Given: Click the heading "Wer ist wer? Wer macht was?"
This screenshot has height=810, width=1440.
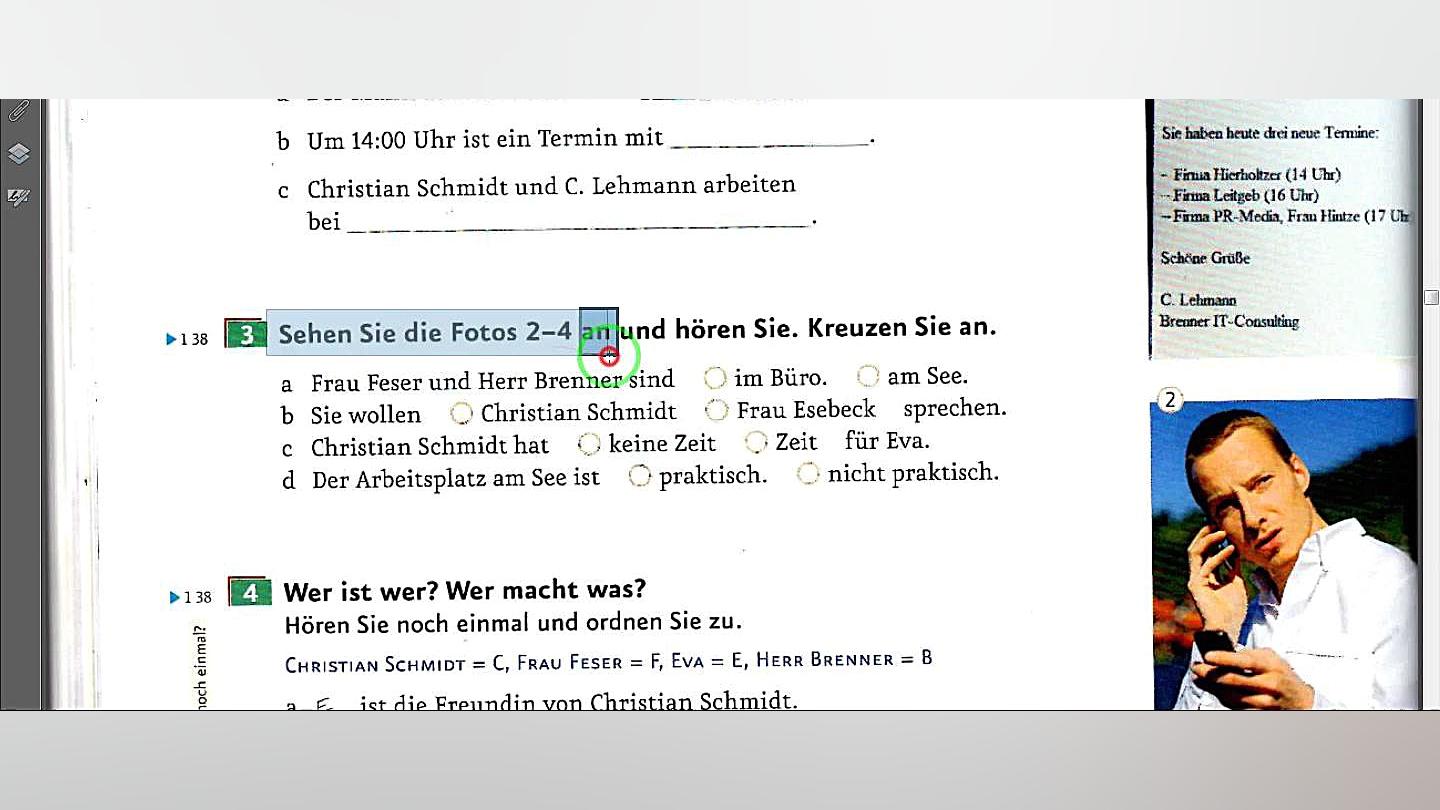Looking at the screenshot, I should click(x=465, y=591).
